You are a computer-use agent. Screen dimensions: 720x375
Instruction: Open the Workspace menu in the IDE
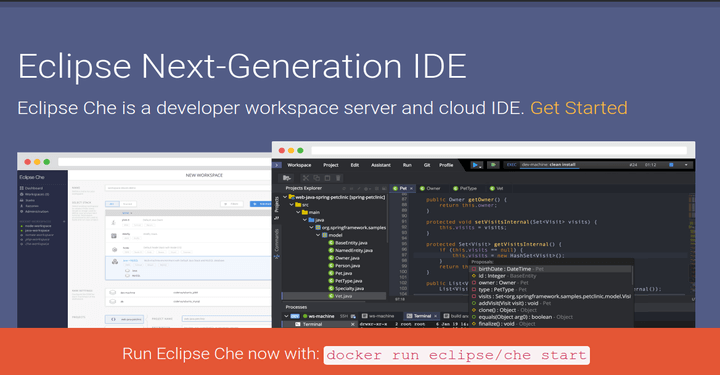(x=299, y=165)
